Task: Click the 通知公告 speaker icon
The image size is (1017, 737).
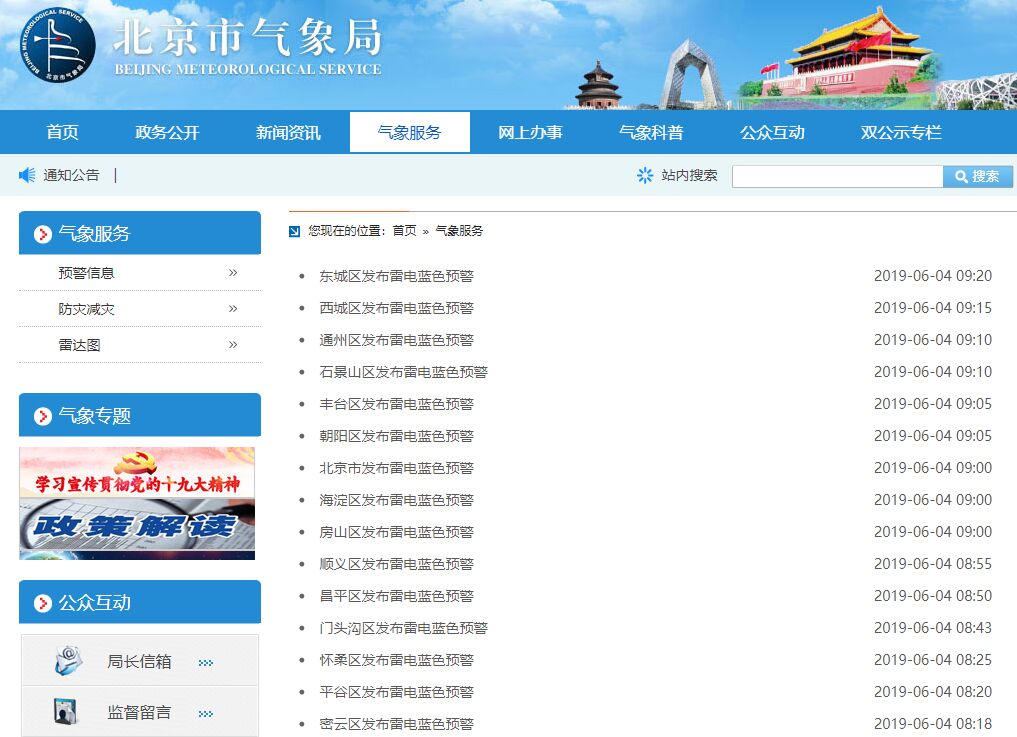Action: [27, 175]
